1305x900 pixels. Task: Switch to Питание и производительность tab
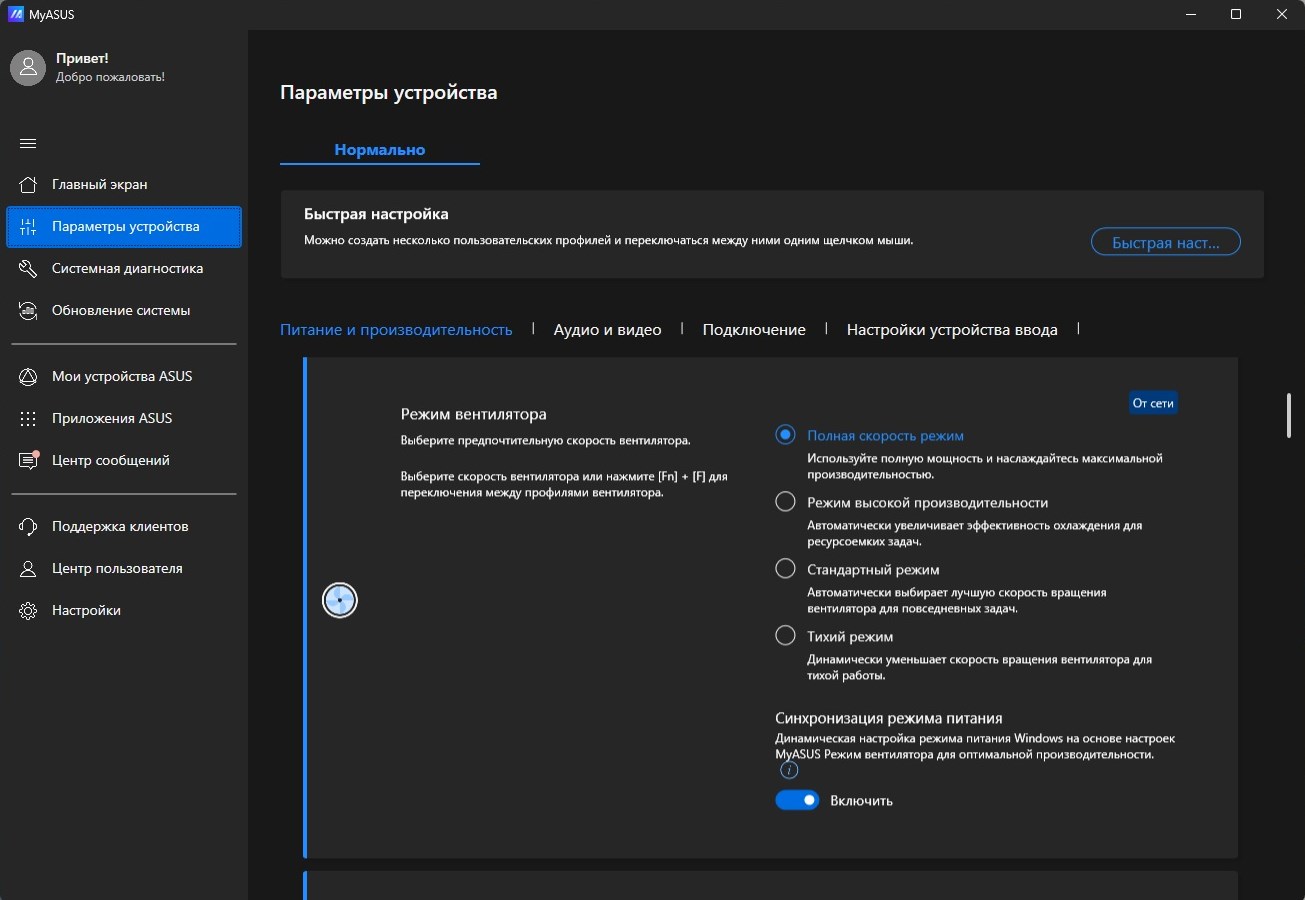click(x=396, y=329)
